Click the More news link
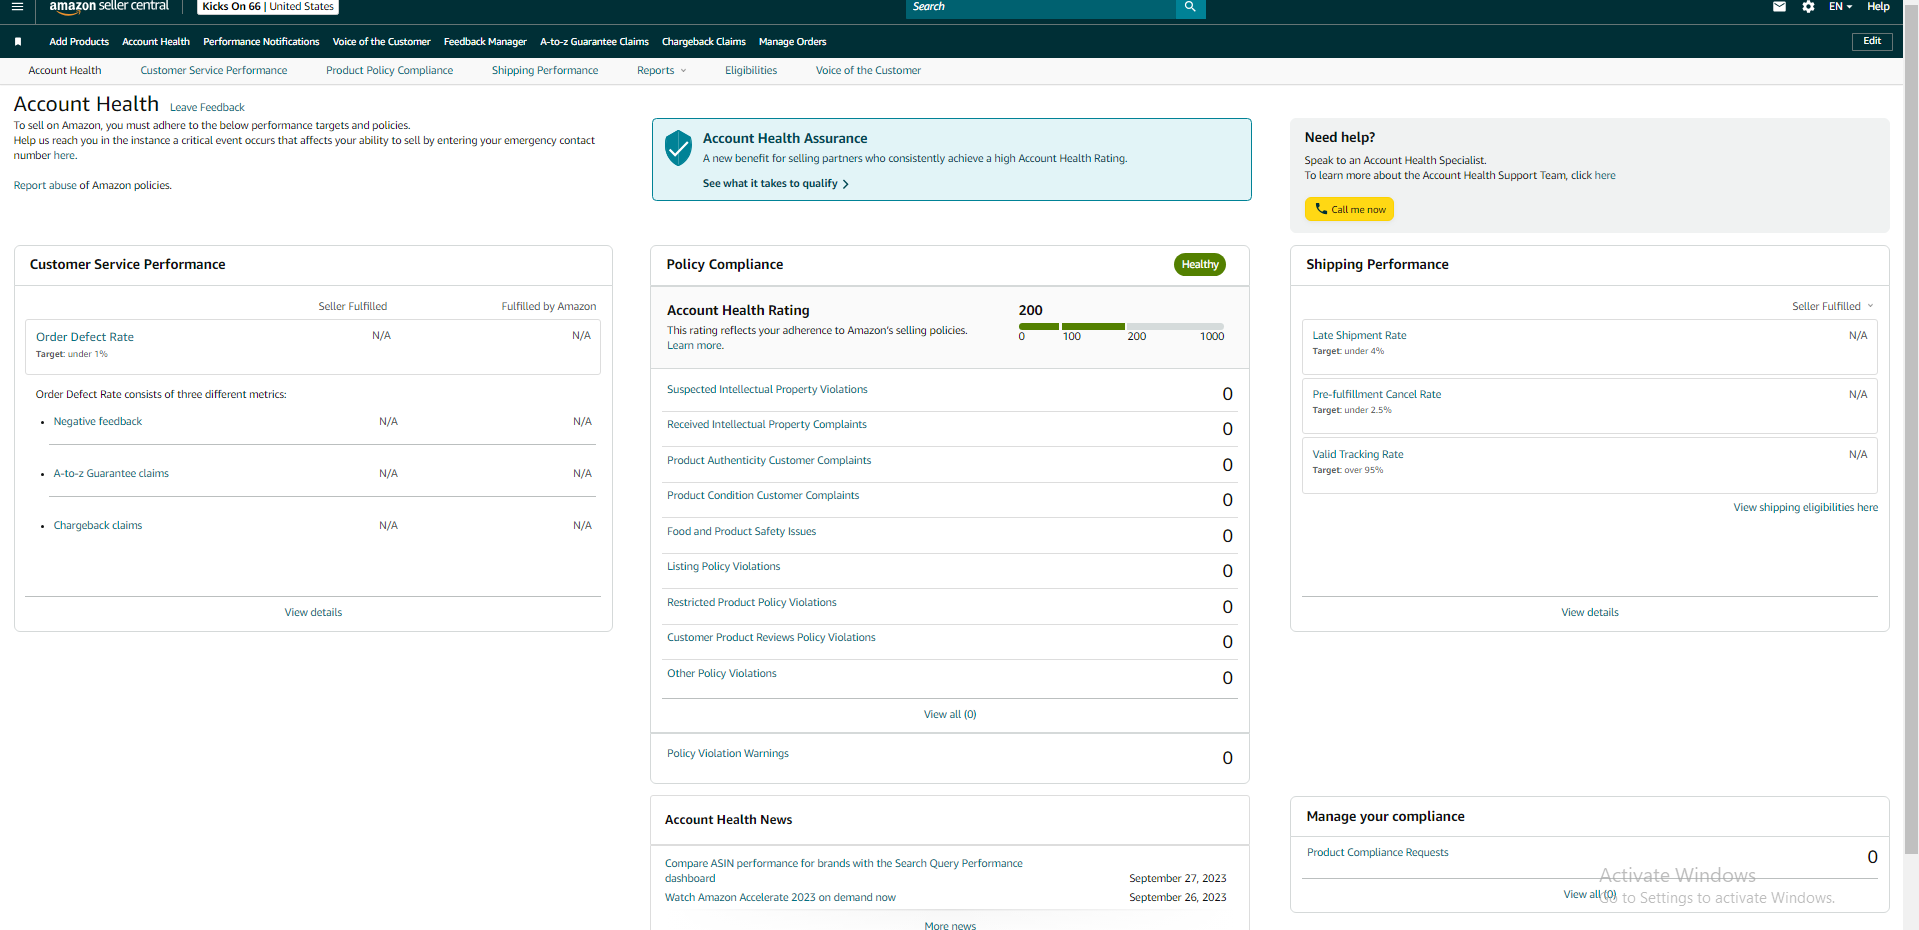The image size is (1919, 930). 950,926
